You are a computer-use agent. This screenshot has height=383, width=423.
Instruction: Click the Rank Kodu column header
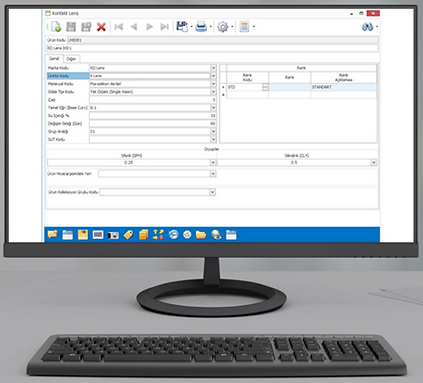247,78
